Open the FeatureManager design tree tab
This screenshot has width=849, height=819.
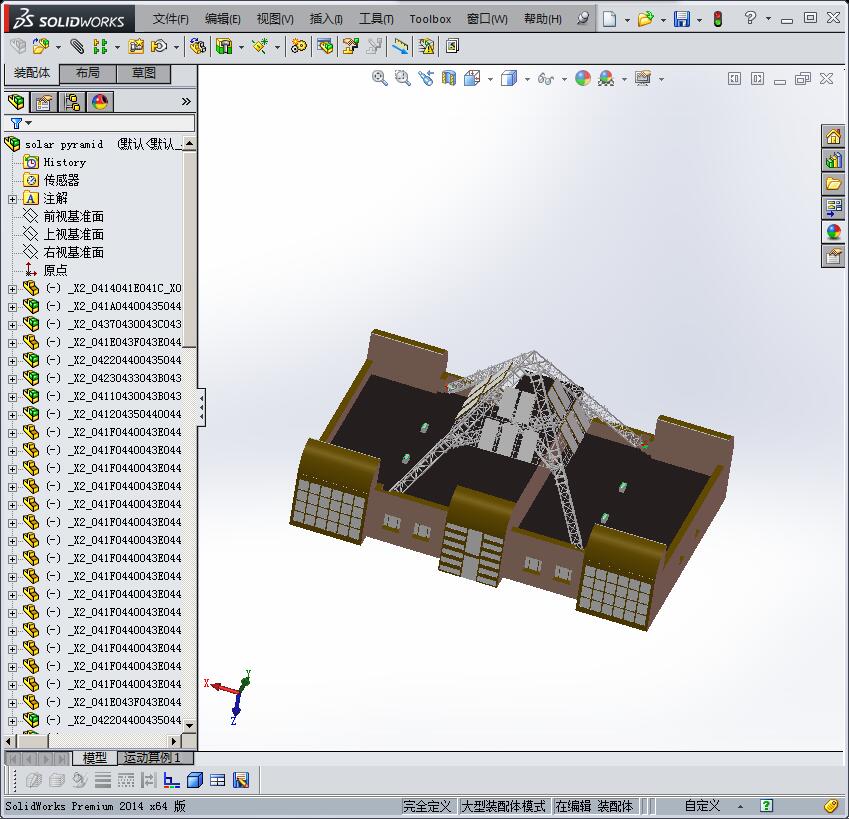(x=16, y=101)
